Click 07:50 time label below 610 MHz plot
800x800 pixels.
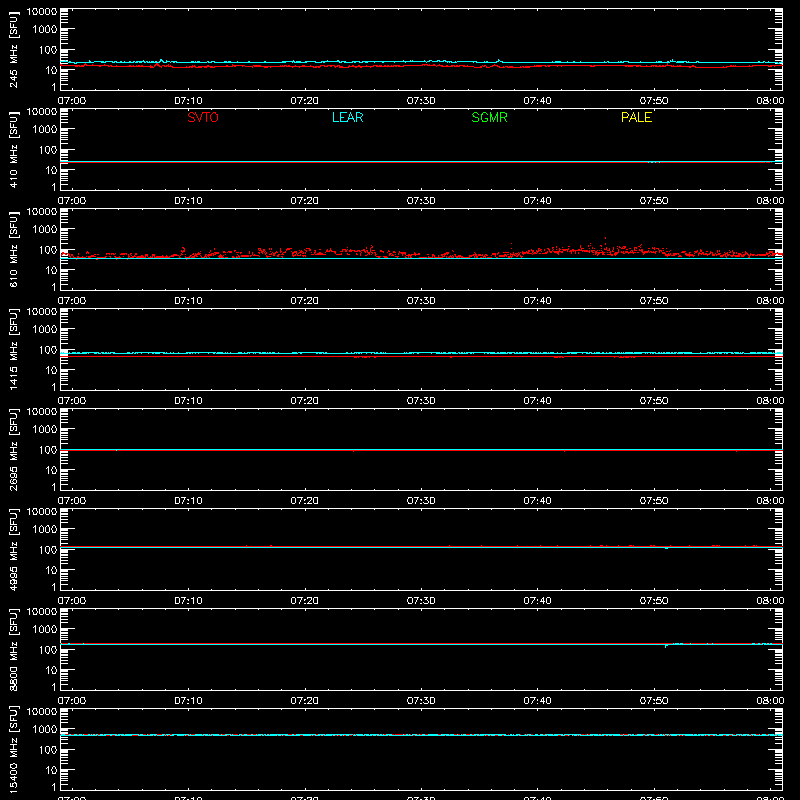(x=654, y=301)
